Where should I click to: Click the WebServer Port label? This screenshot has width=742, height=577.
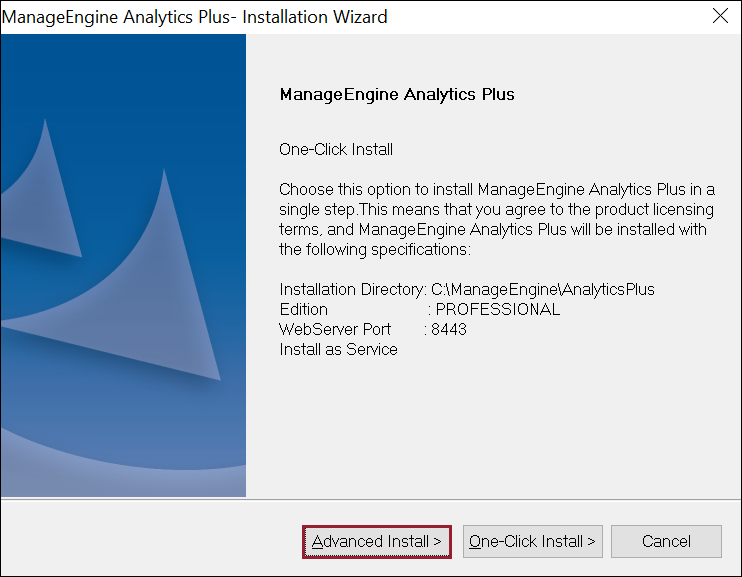click(x=335, y=330)
